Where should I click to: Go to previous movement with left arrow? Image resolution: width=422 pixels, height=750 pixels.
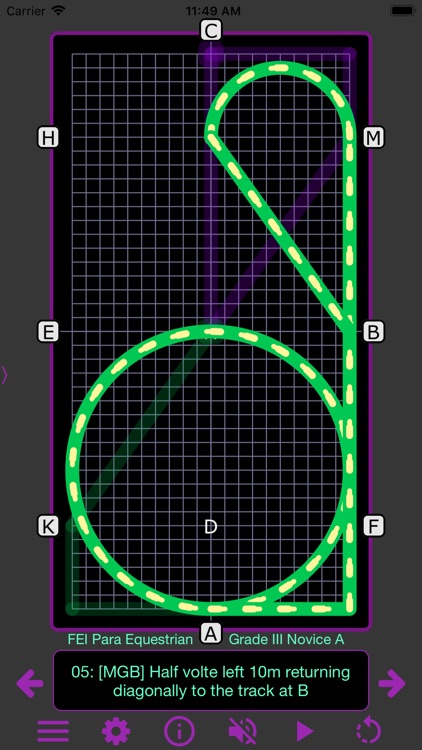(x=30, y=683)
